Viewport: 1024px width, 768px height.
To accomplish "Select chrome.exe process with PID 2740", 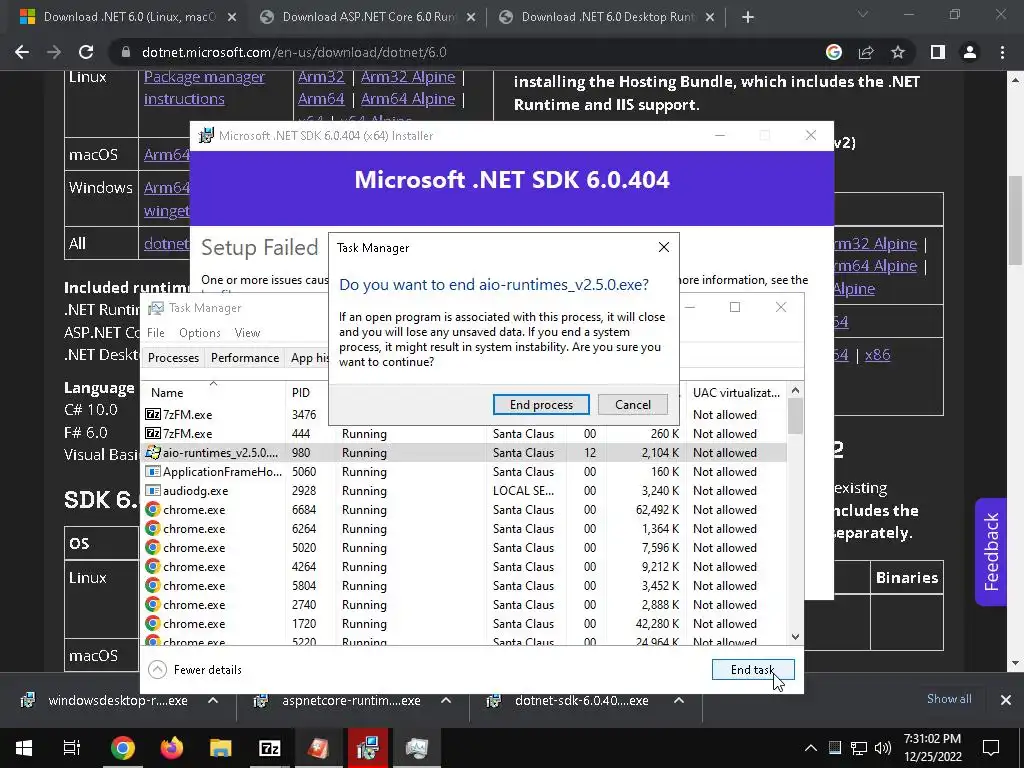I will [464, 604].
